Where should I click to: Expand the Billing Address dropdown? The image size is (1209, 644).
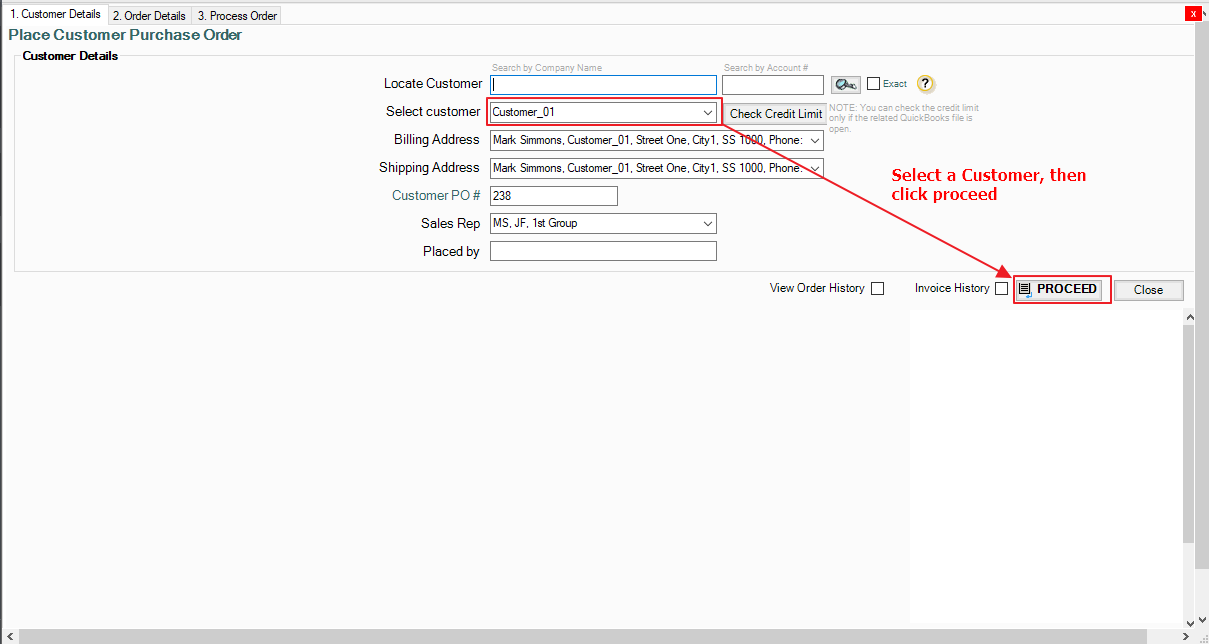click(815, 141)
